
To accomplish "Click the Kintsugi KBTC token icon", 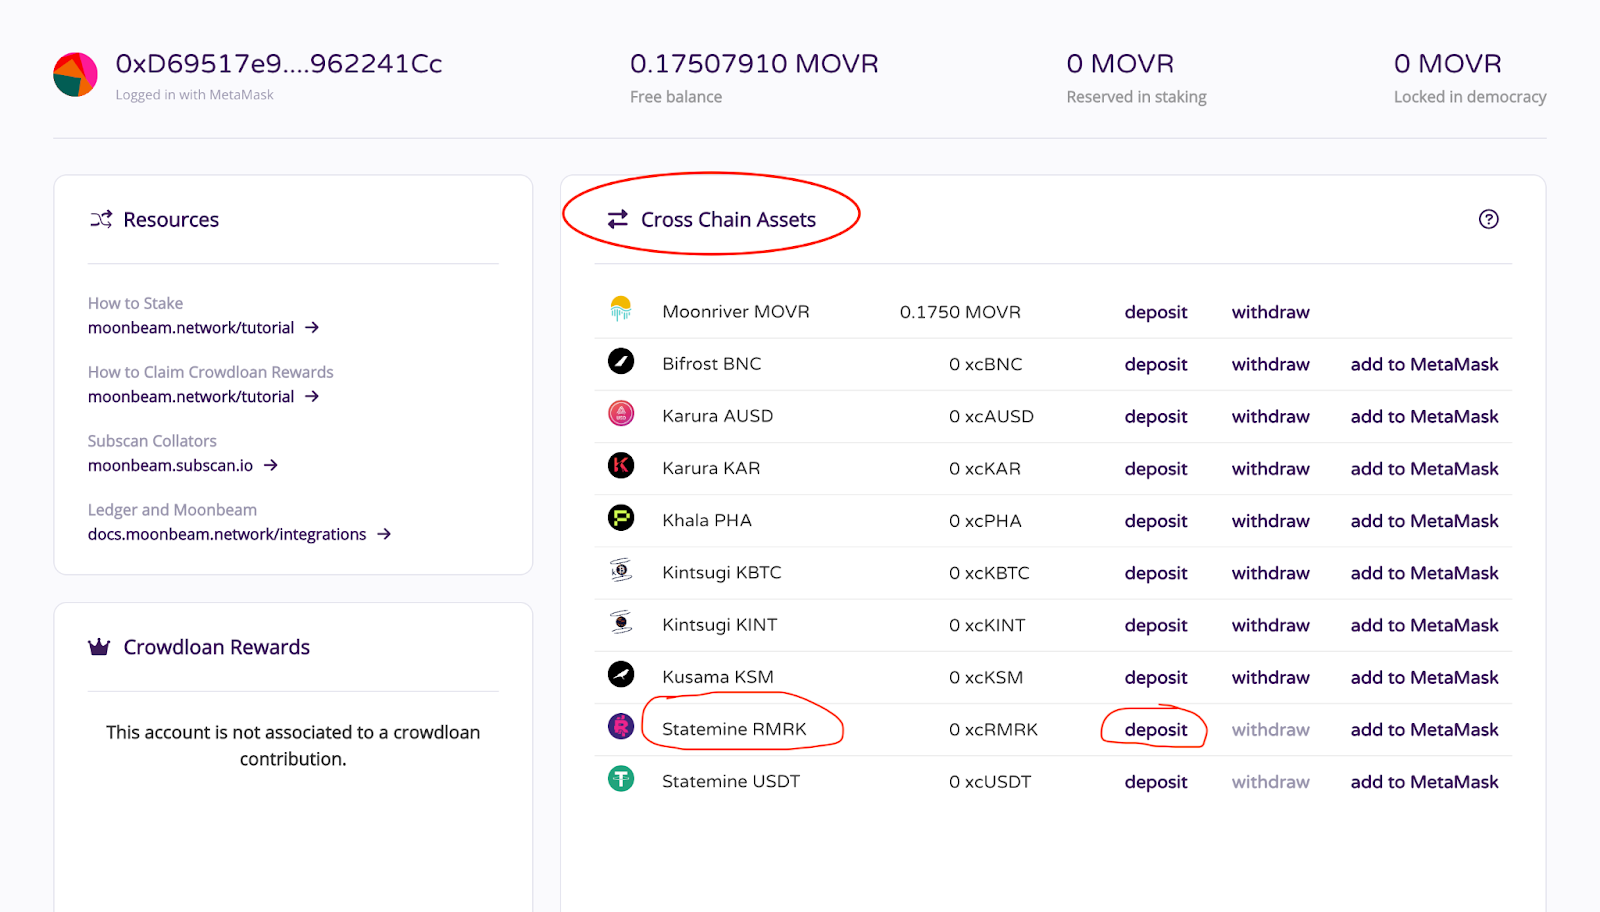I will pos(621,570).
